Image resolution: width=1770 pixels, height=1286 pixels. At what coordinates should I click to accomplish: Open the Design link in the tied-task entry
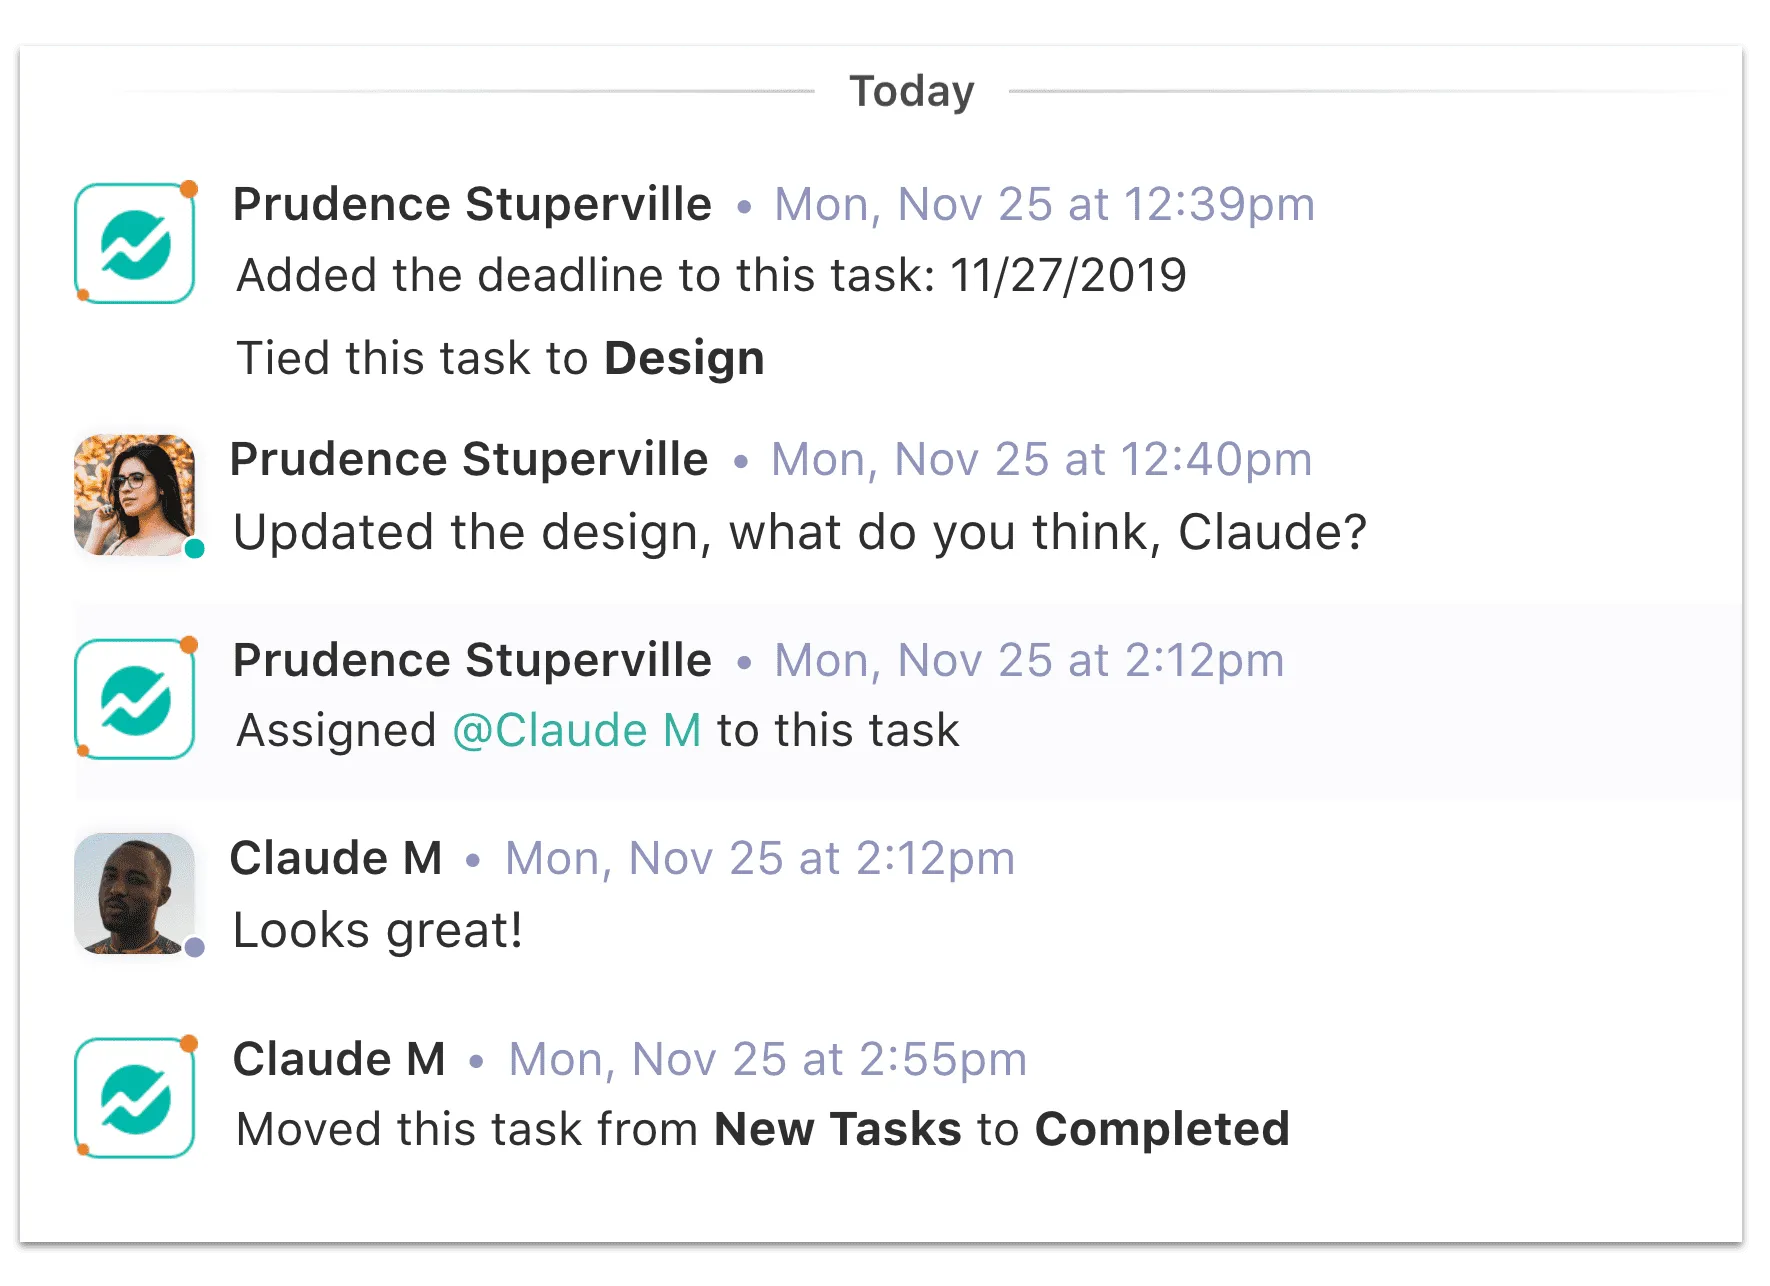(684, 358)
